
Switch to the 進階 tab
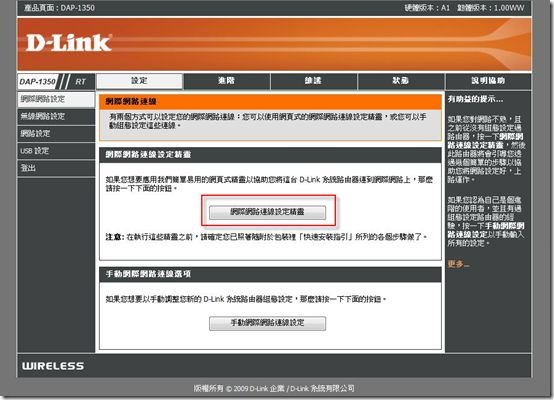pos(226,81)
